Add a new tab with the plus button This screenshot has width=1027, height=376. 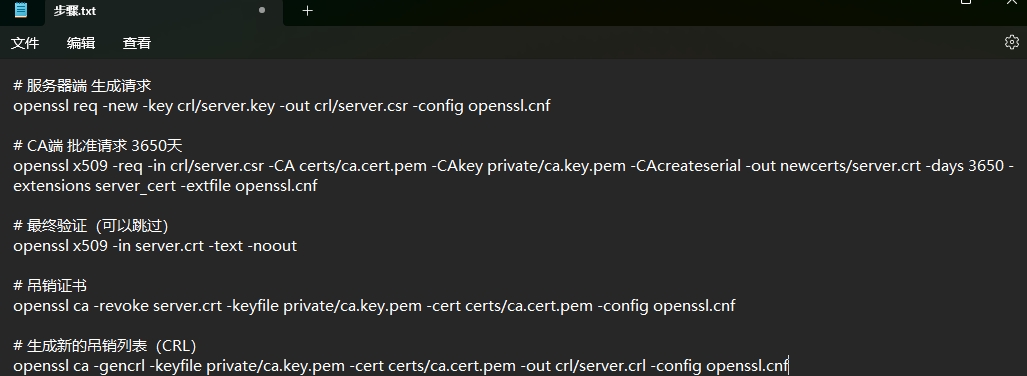click(307, 10)
